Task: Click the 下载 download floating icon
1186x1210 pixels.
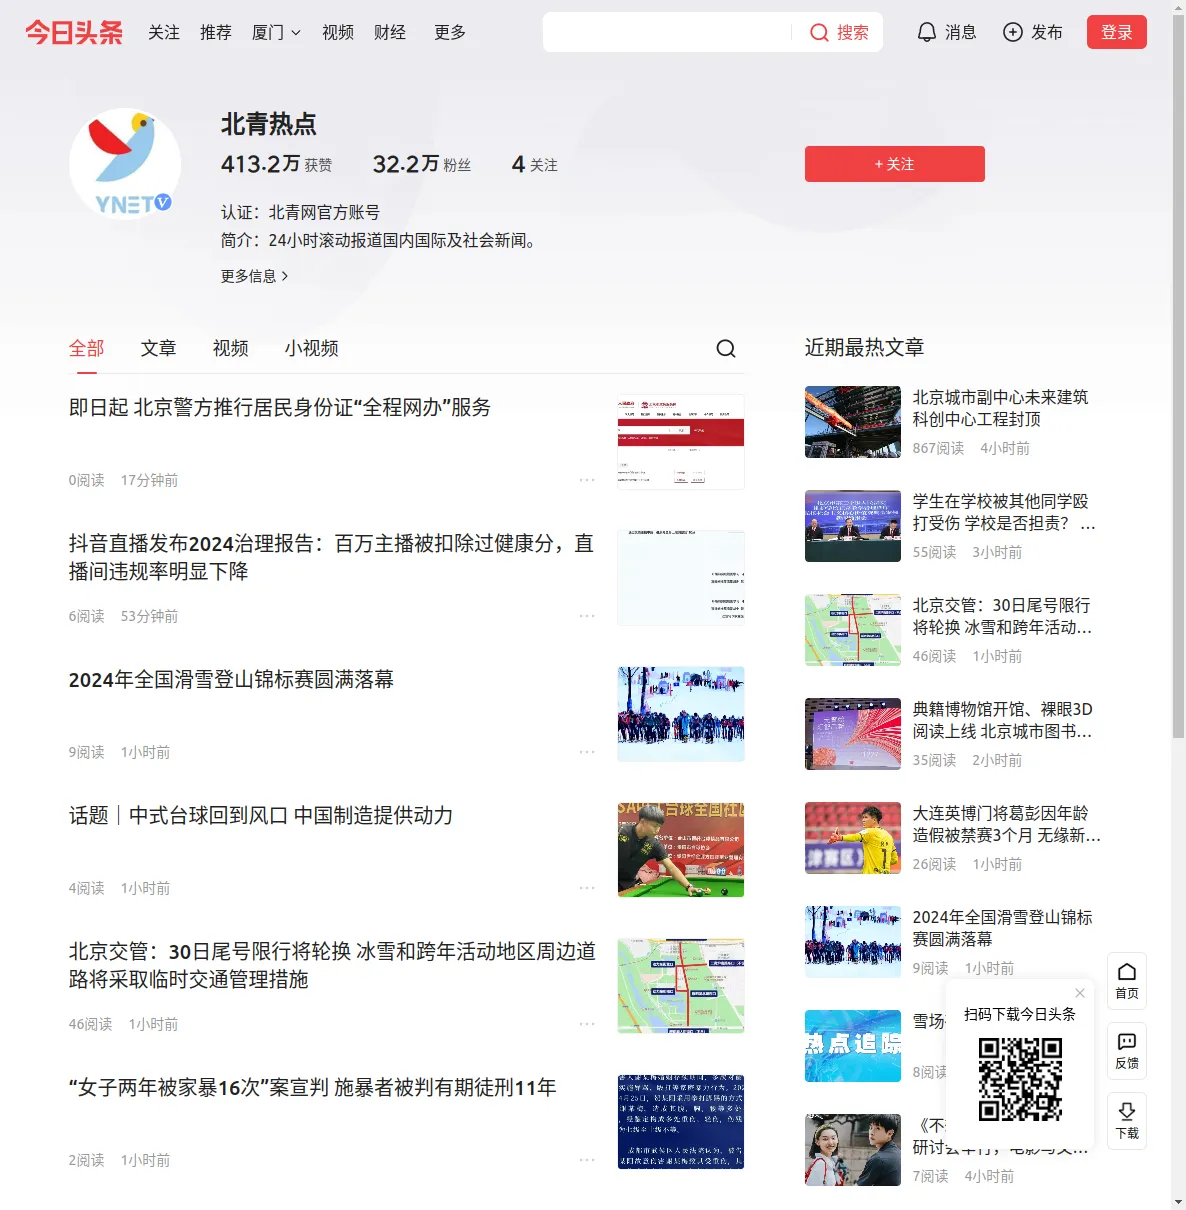Action: pyautogui.click(x=1127, y=1121)
